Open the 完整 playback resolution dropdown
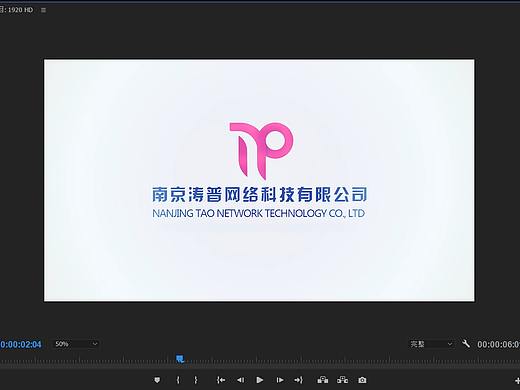 431,344
